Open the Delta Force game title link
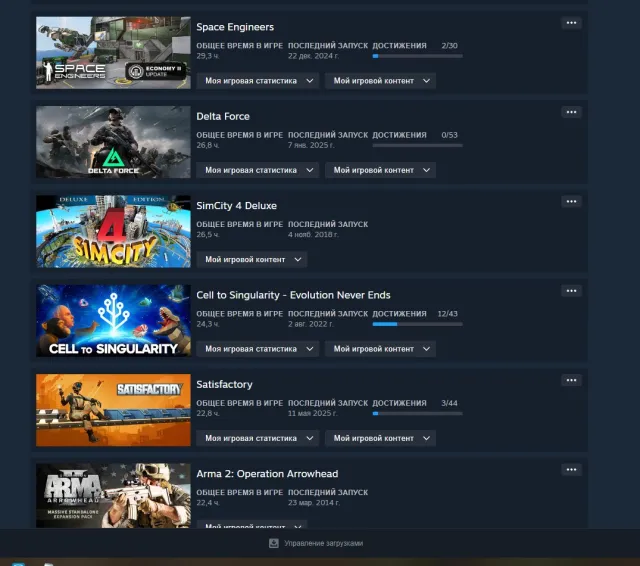 223,116
